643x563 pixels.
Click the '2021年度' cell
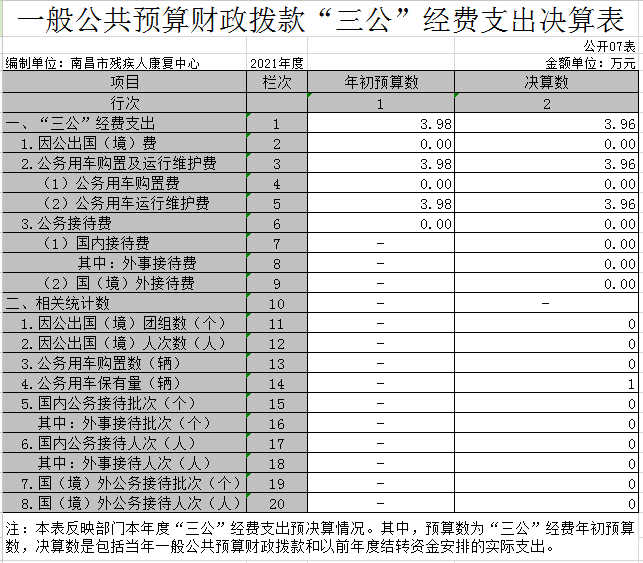tap(278, 63)
